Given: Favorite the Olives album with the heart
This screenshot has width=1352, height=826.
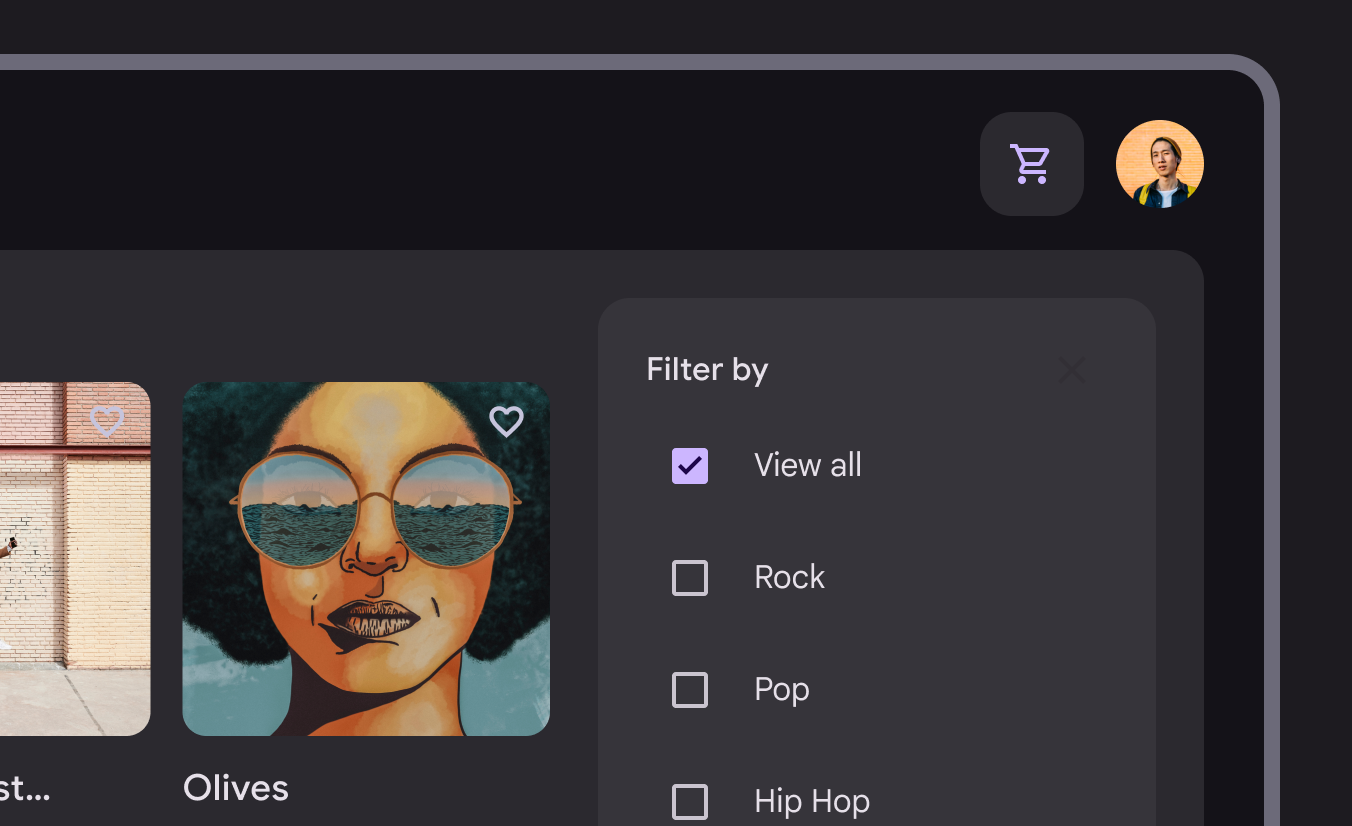Looking at the screenshot, I should pyautogui.click(x=506, y=422).
